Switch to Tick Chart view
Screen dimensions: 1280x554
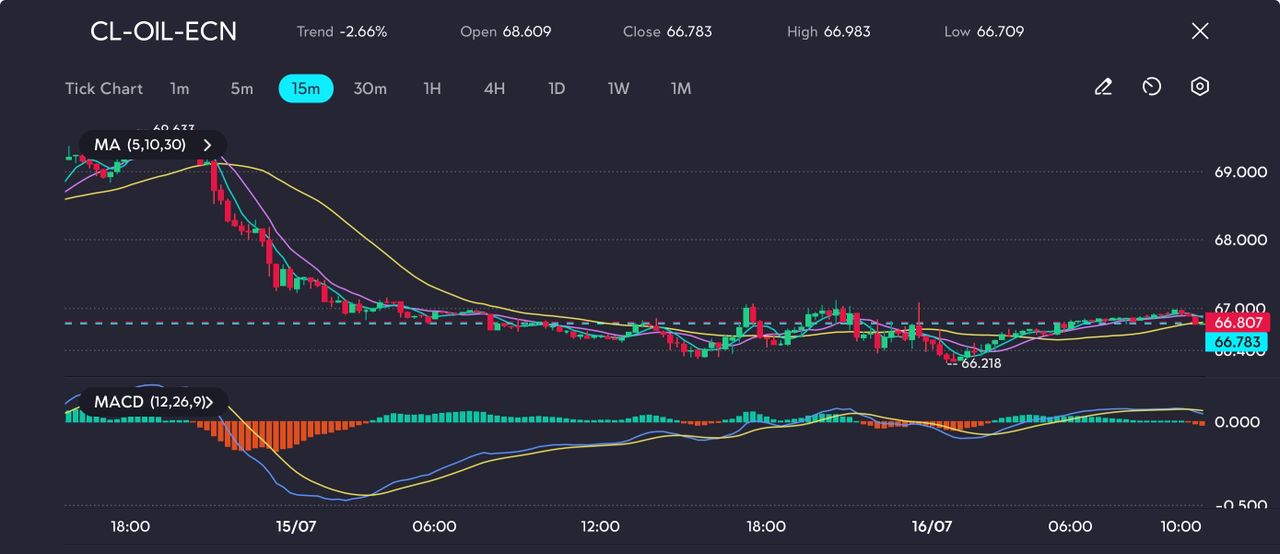[104, 89]
